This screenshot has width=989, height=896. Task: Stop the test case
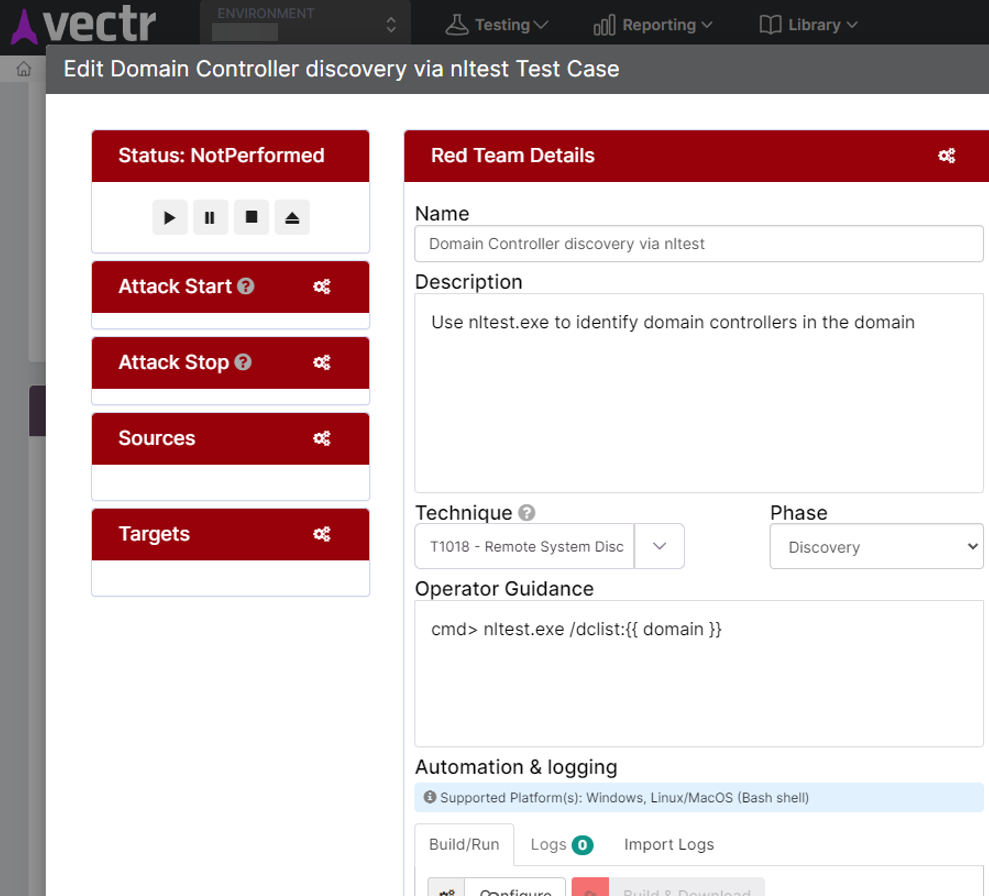click(251, 218)
